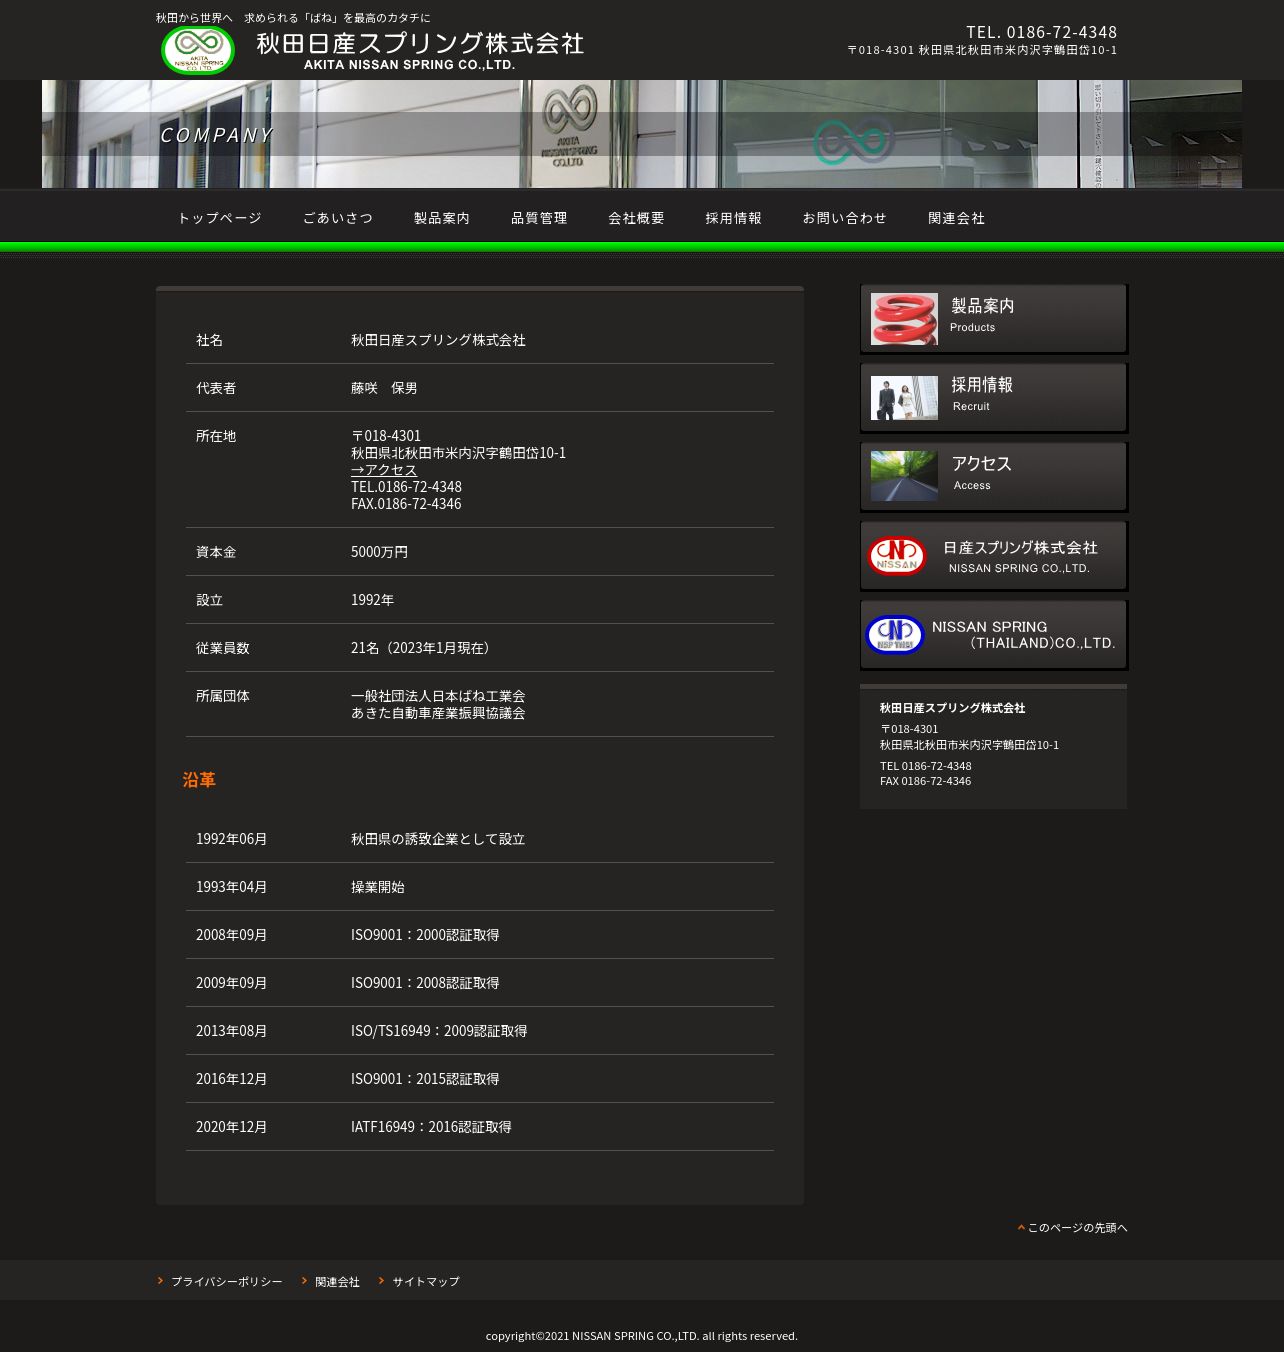
Task: Click the capital value 5000万円
Action: click(x=379, y=552)
